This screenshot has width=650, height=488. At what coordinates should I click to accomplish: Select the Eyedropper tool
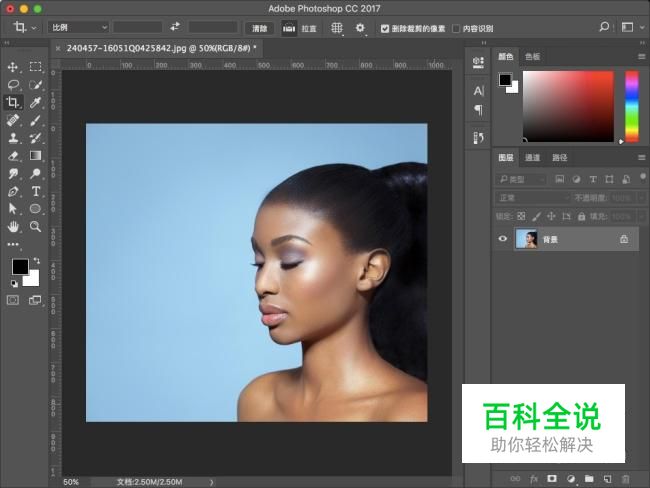(35, 102)
